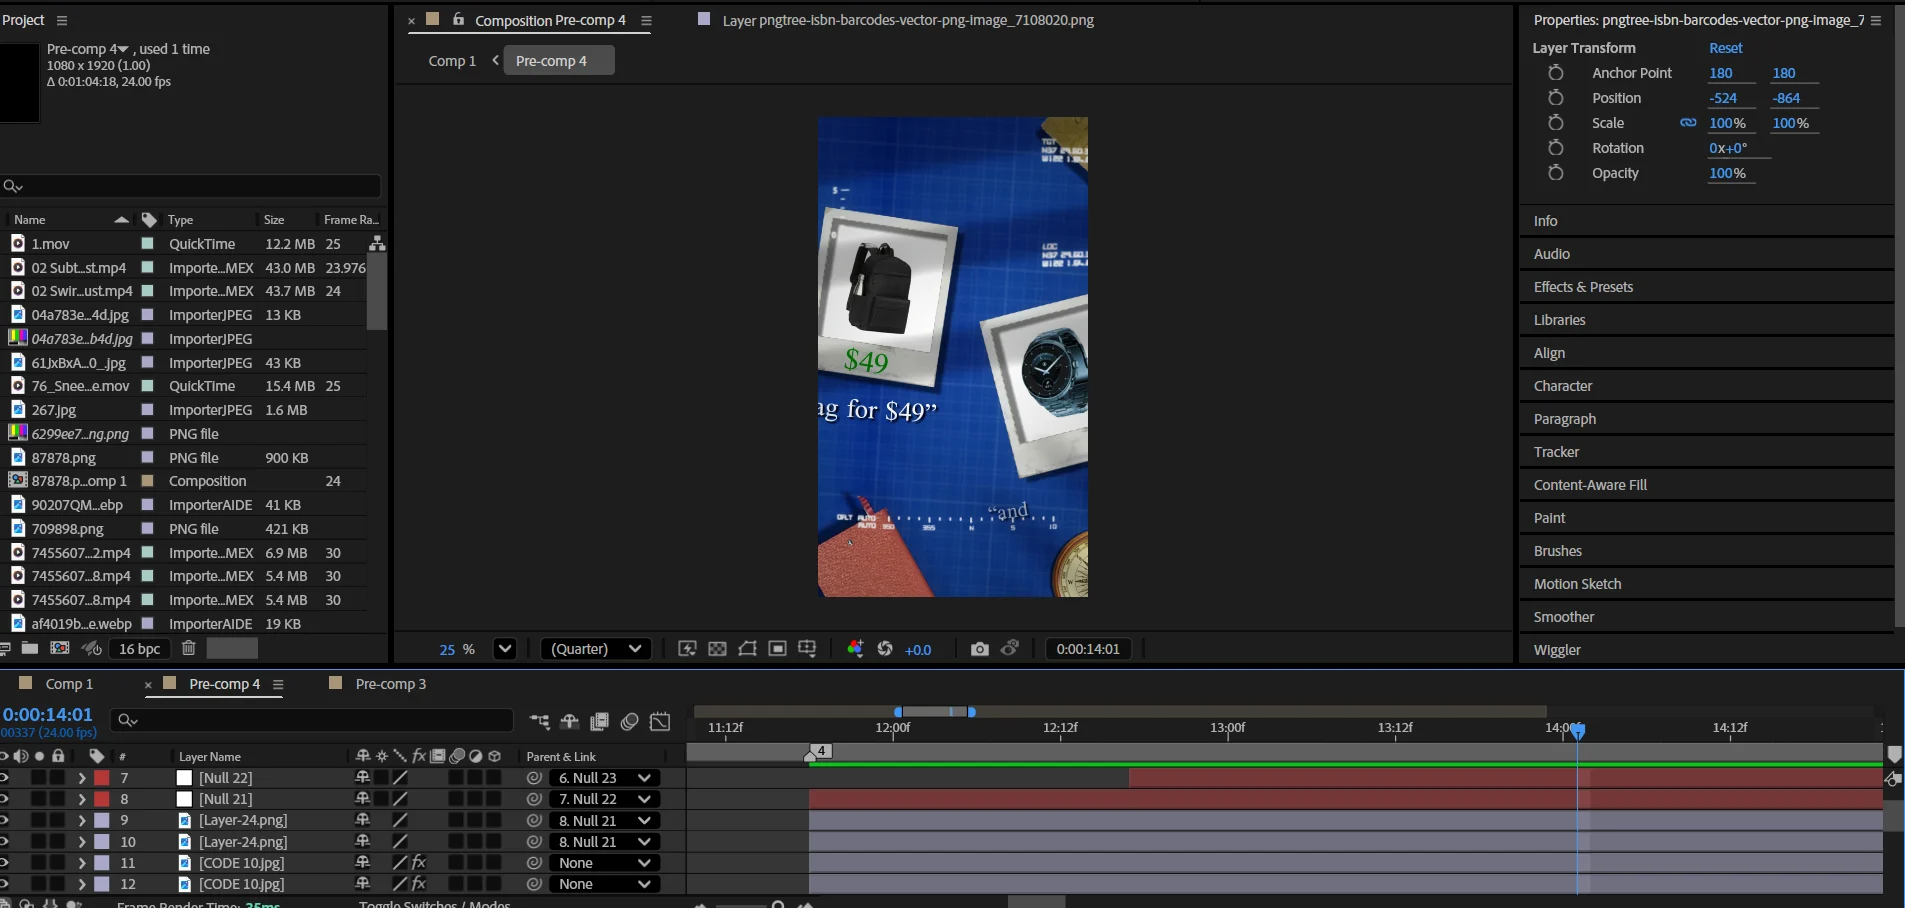Enable Motion Blur for timeline layers
Screen dimensions: 1905x908
[629, 722]
